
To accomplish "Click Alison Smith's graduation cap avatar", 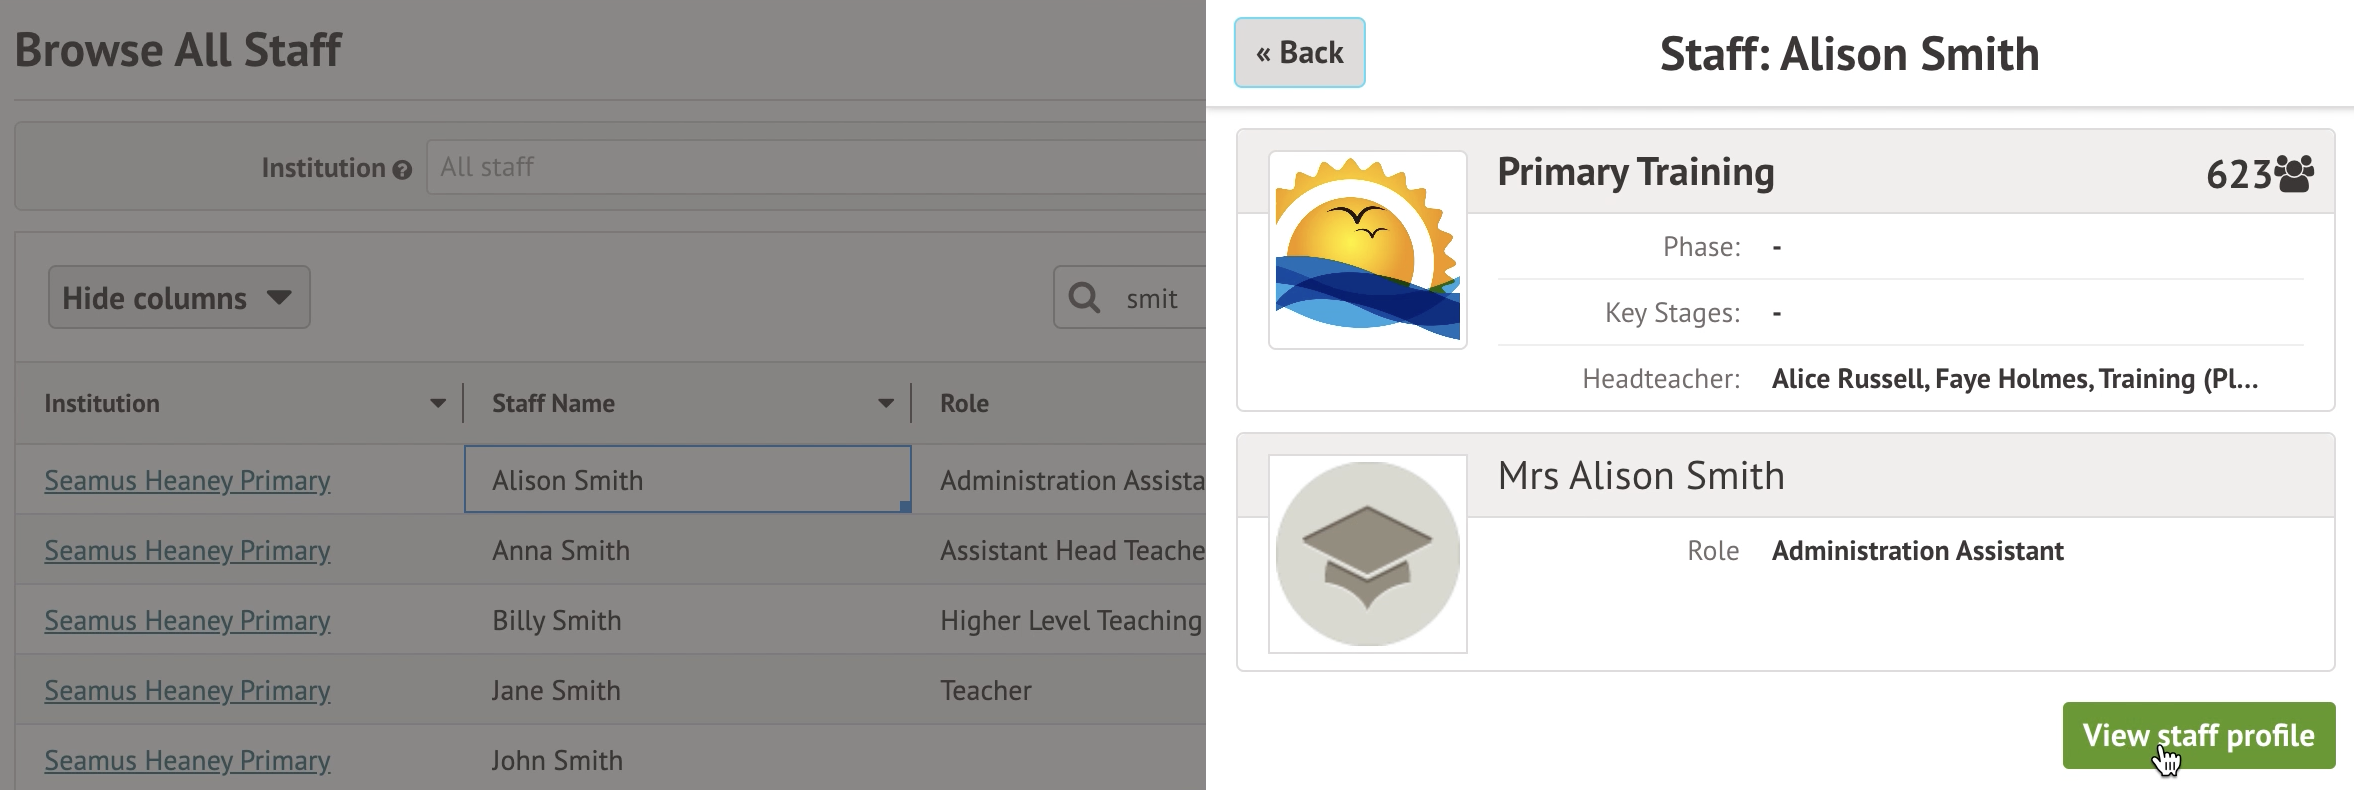I will pyautogui.click(x=1367, y=554).
